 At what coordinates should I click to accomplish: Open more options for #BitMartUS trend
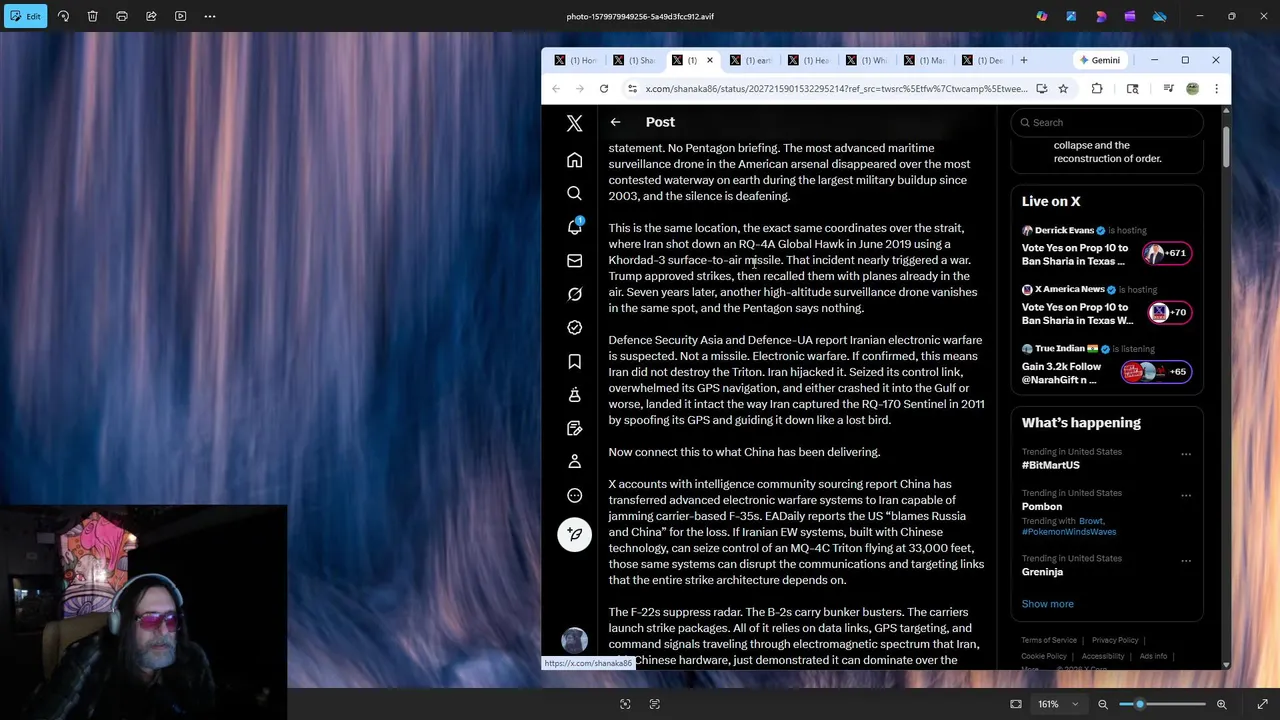(x=1186, y=454)
